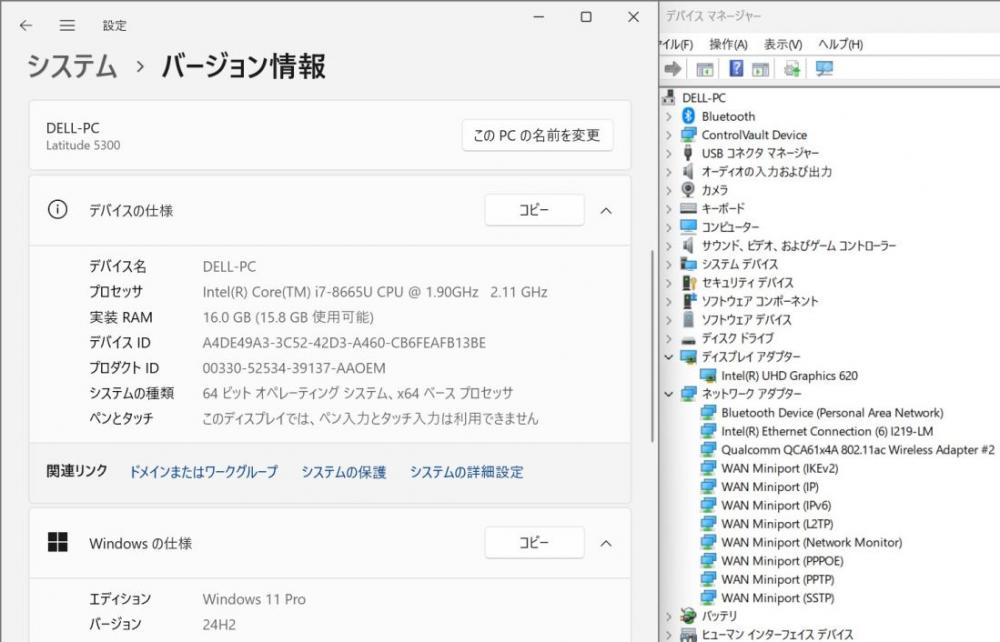Image resolution: width=1000 pixels, height=642 pixels.
Task: Copy device specifications with コピー button
Action: (x=534, y=210)
